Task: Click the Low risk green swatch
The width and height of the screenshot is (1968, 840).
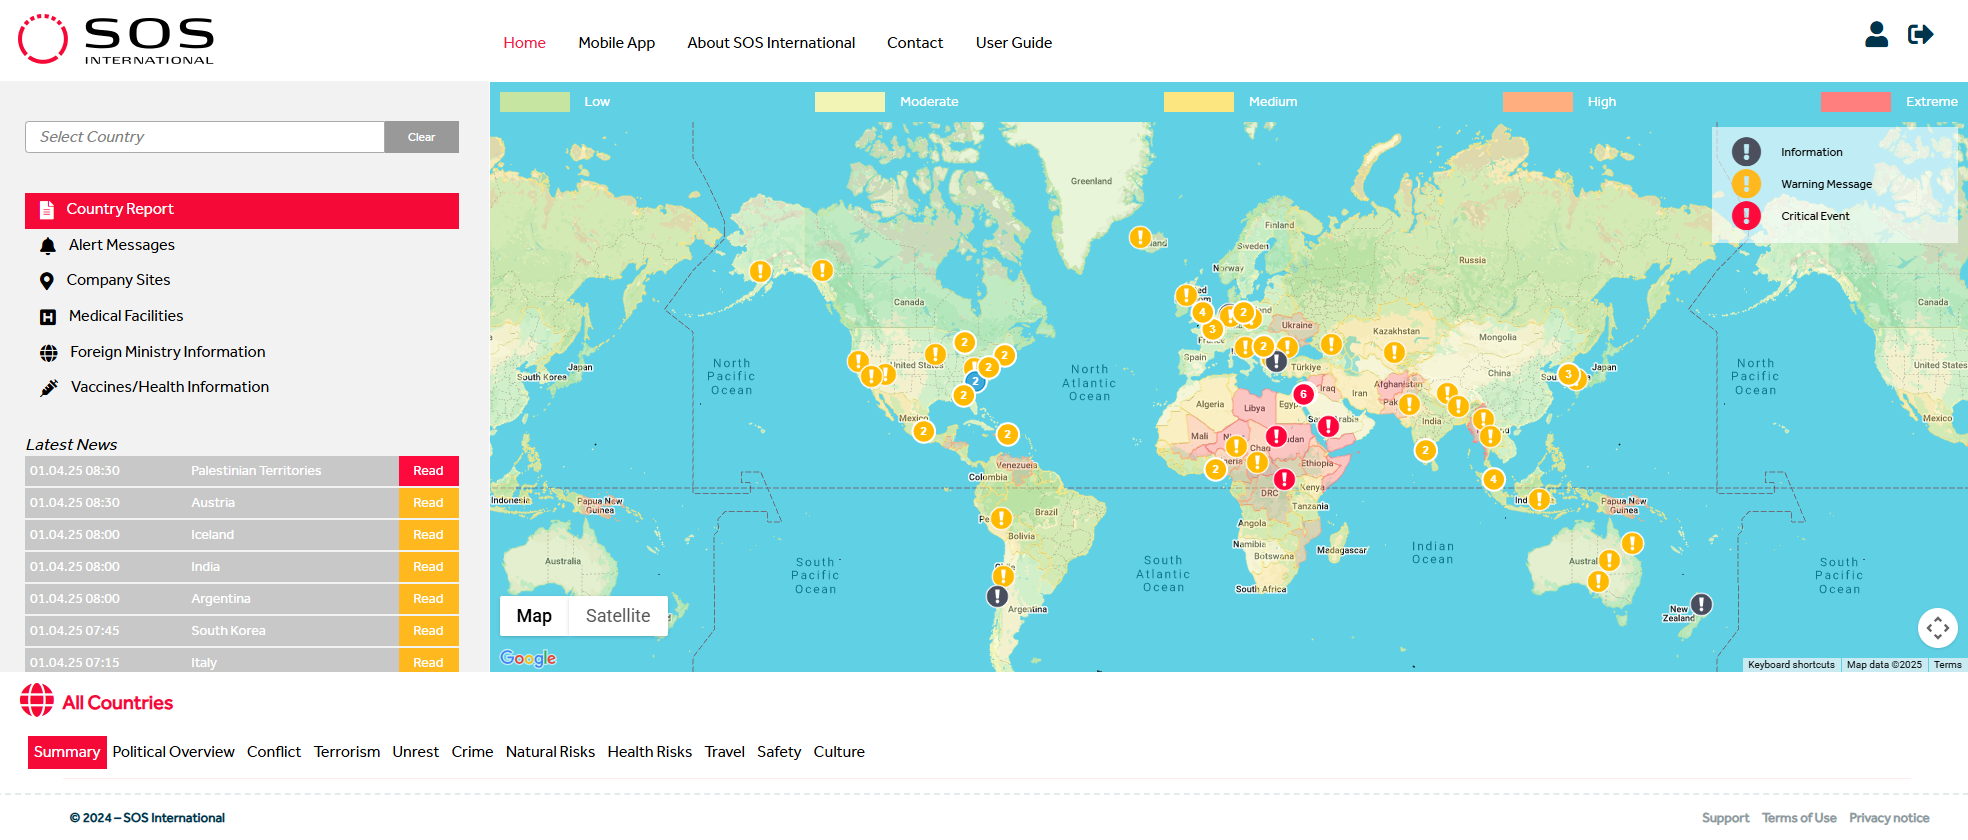Action: pyautogui.click(x=535, y=102)
